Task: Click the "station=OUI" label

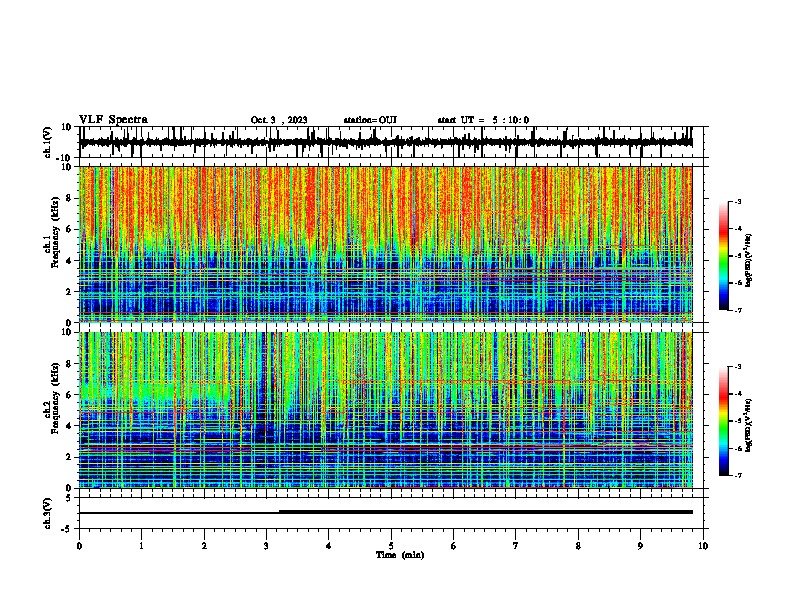Action: (370, 120)
